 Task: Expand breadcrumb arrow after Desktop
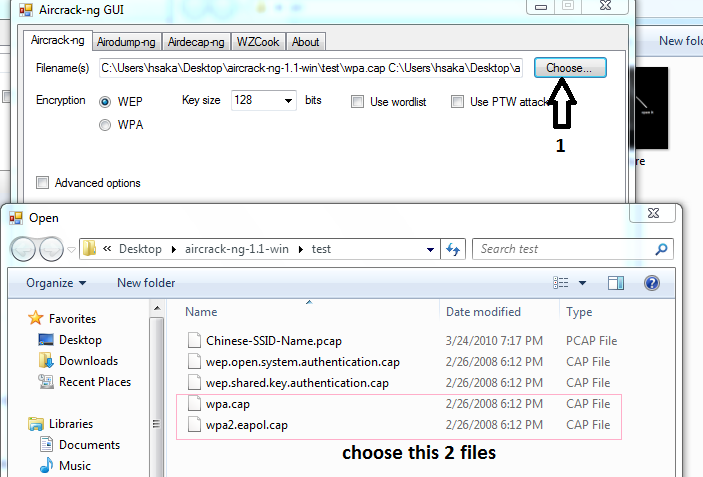coord(174,249)
